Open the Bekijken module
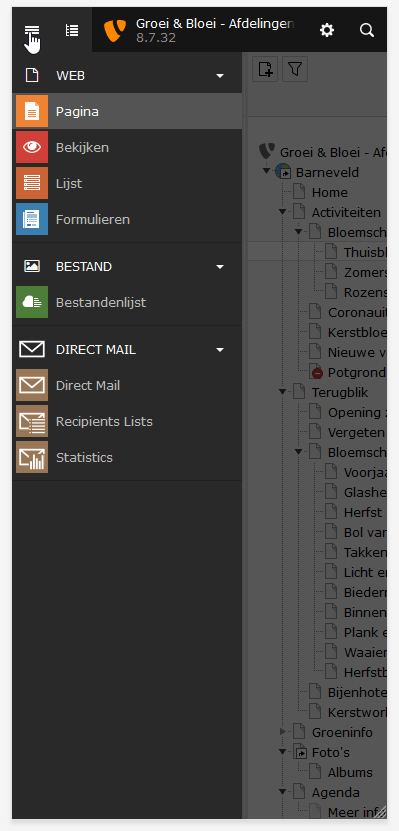Image resolution: width=399 pixels, height=831 pixels. [x=127, y=147]
